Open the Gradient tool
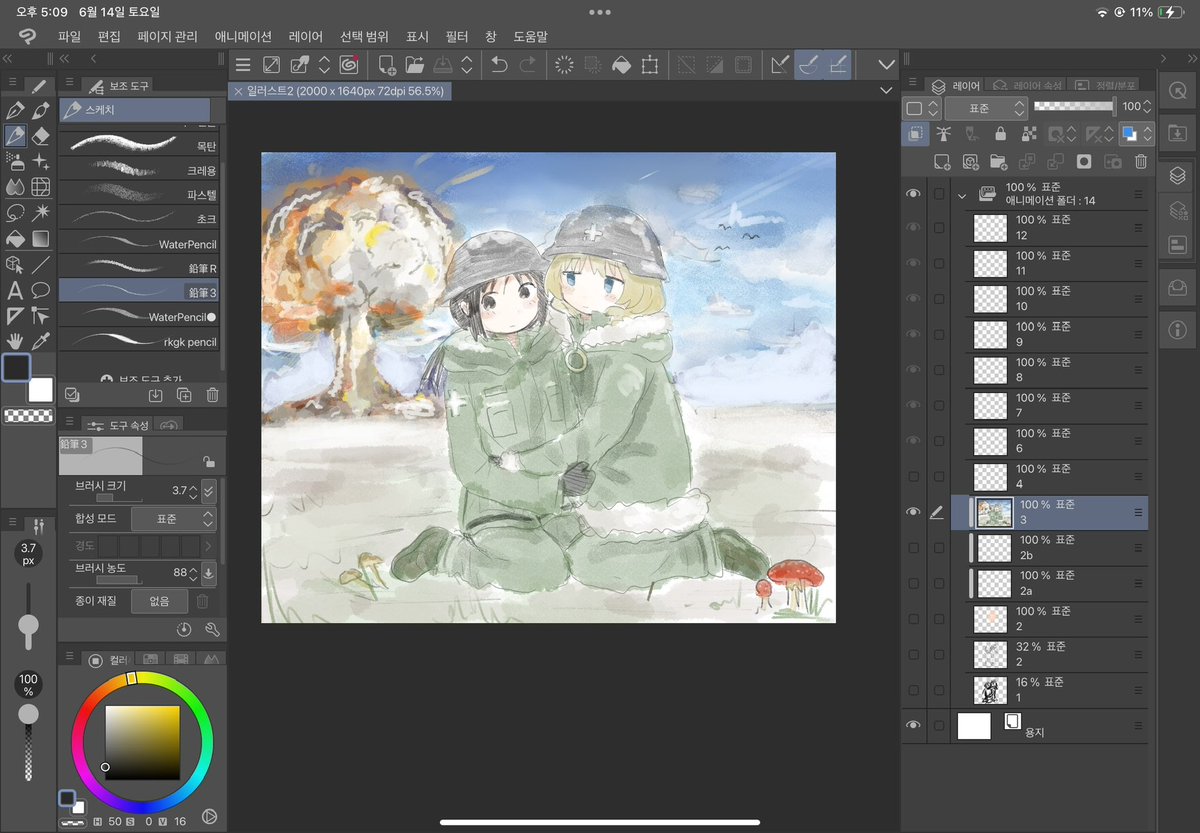Viewport: 1200px width, 833px height. coord(40,238)
